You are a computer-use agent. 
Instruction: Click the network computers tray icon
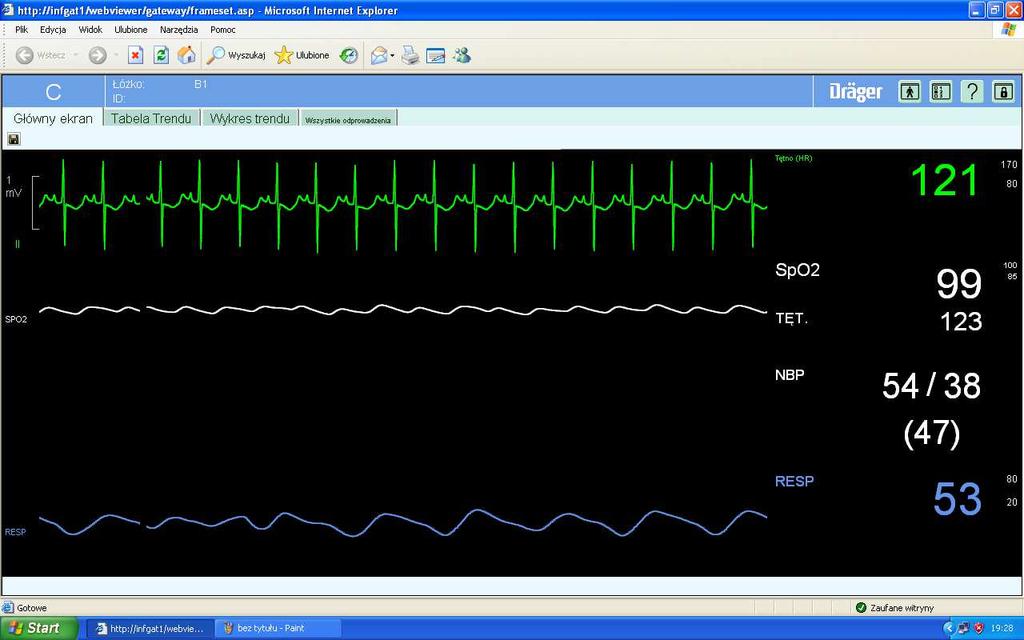tap(964, 628)
